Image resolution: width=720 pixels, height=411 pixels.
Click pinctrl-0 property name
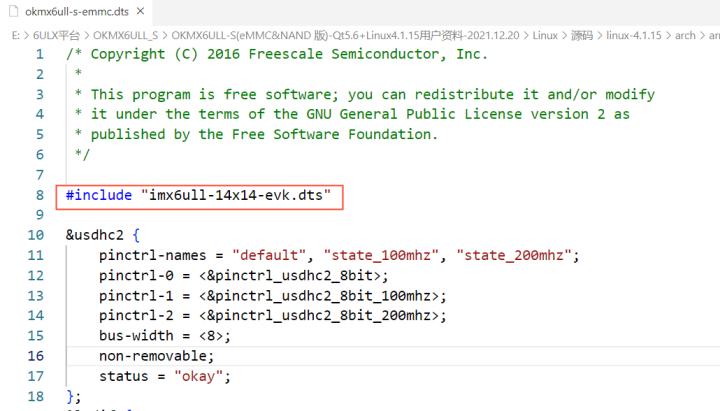[136, 276]
